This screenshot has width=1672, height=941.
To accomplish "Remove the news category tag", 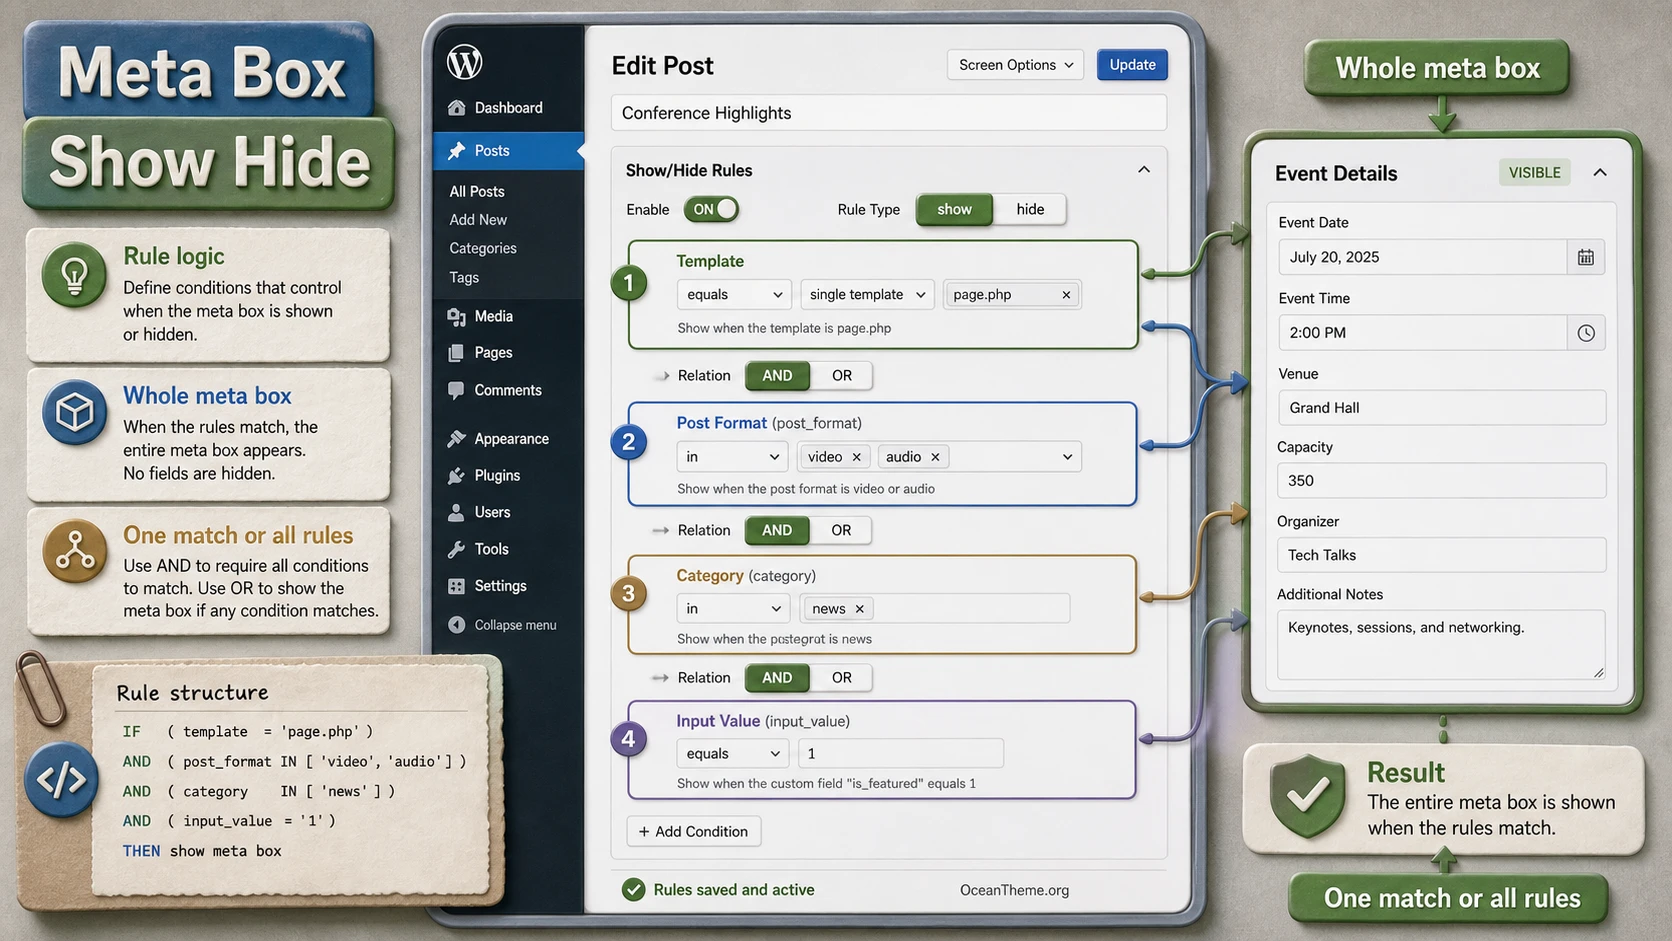I will click(x=859, y=609).
